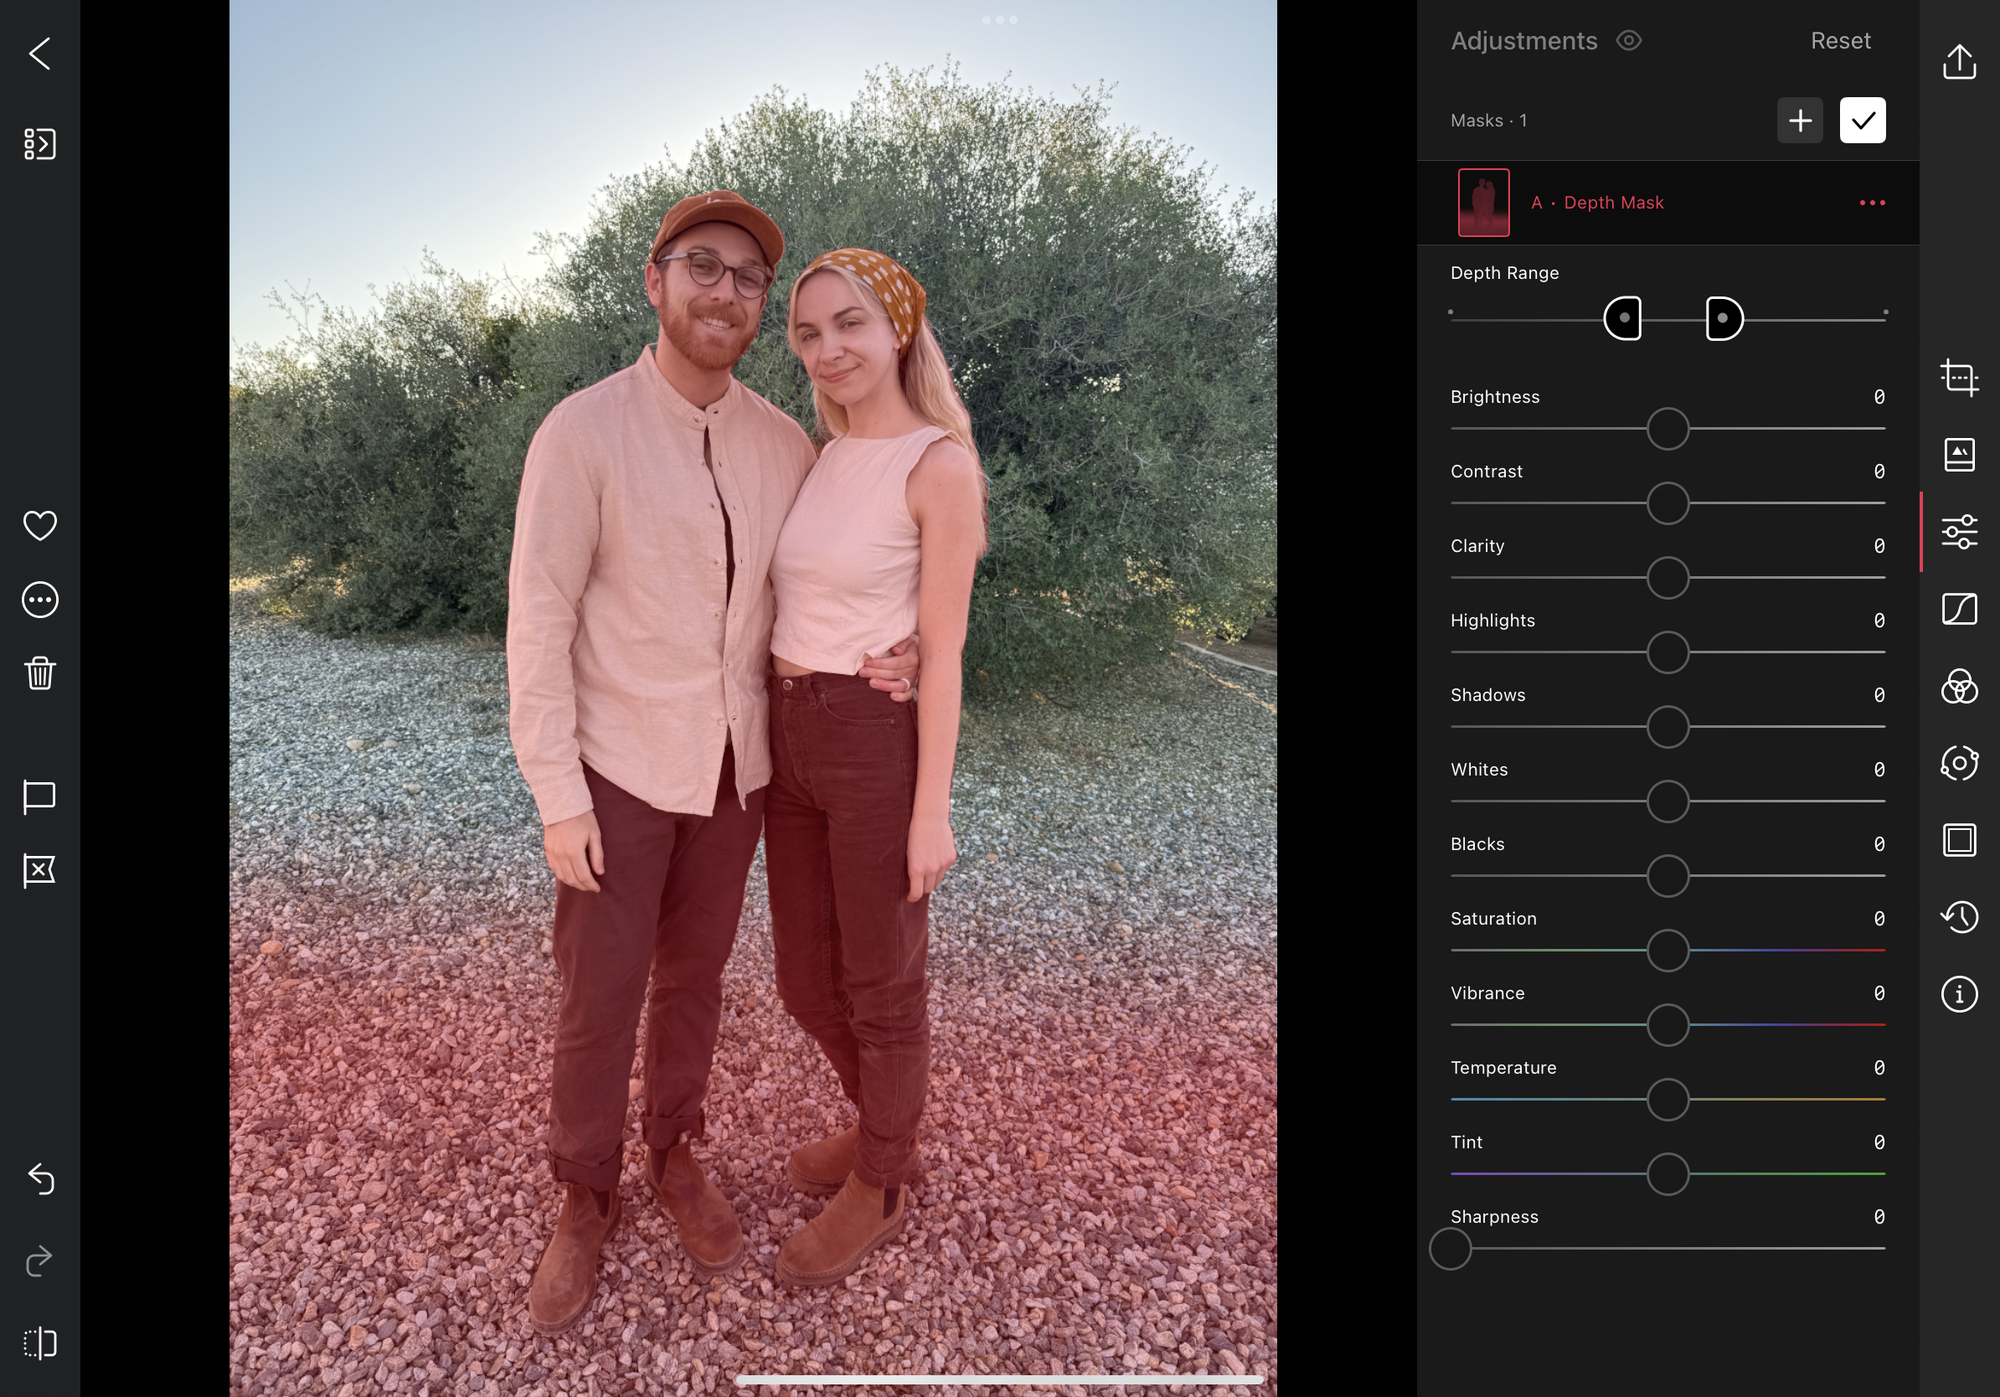The width and height of the screenshot is (2000, 1397).
Task: Switch to the Adjustments sliders tab
Action: (1959, 532)
